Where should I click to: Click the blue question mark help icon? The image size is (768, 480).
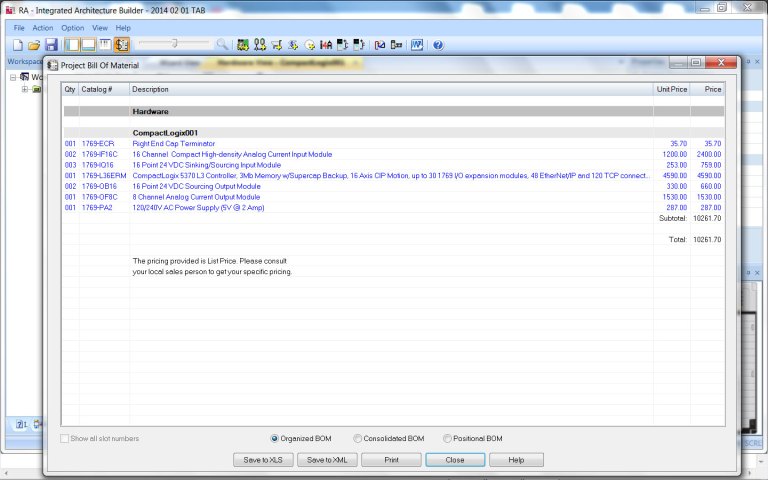[x=438, y=45]
